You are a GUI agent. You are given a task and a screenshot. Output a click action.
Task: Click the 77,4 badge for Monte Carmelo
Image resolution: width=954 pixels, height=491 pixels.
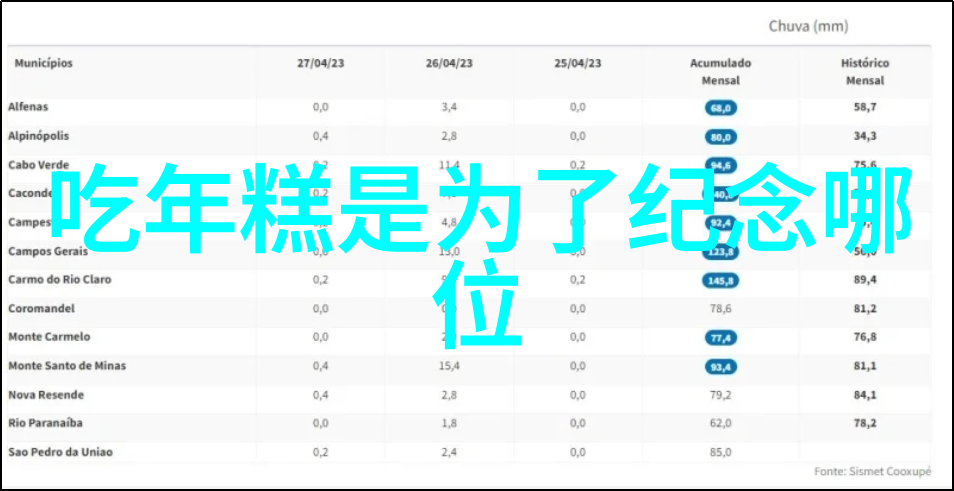pos(720,338)
